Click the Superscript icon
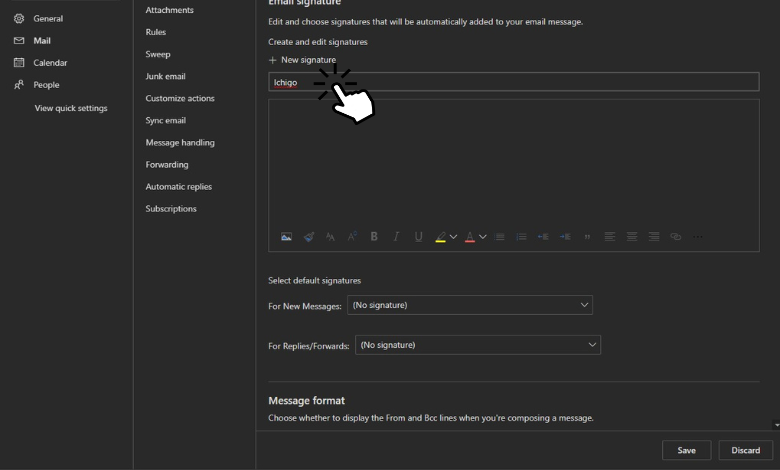The image size is (780, 470). [352, 237]
